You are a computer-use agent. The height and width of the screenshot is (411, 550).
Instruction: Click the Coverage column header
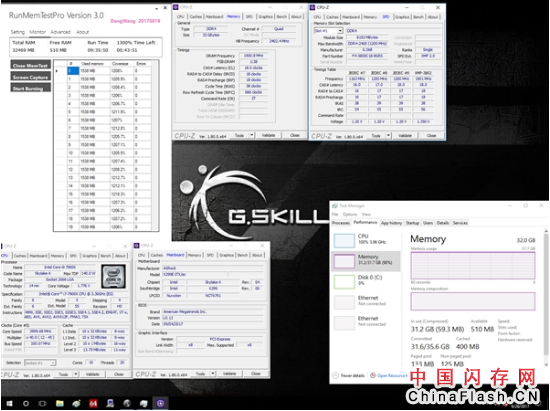pos(121,63)
